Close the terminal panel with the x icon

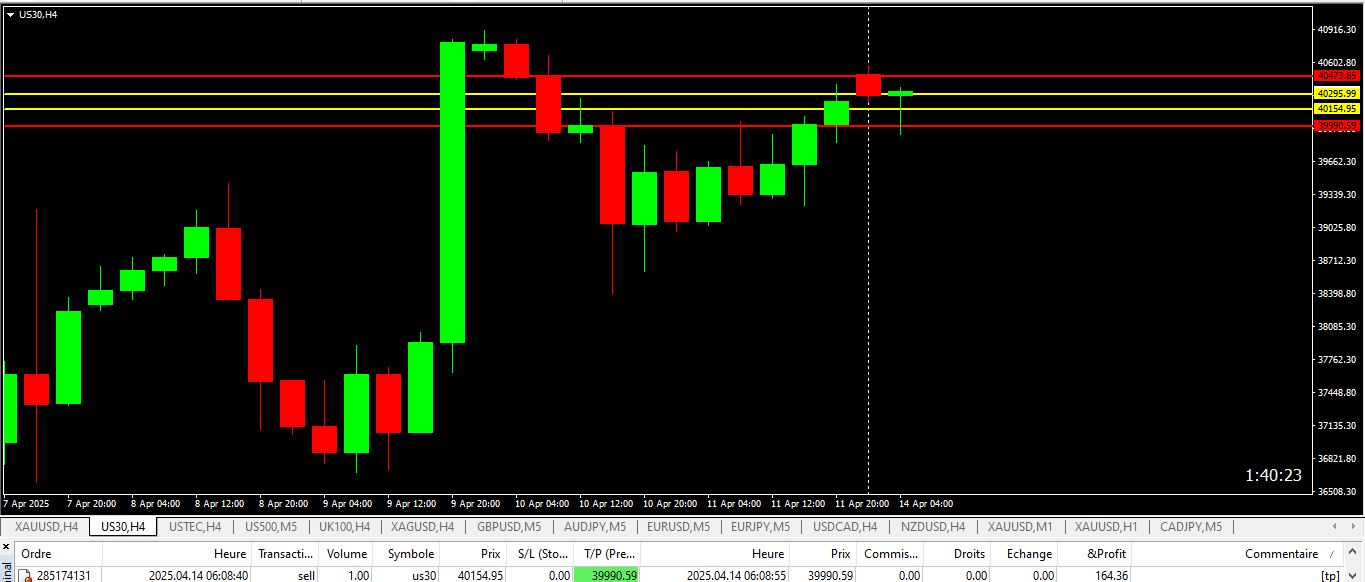5,547
